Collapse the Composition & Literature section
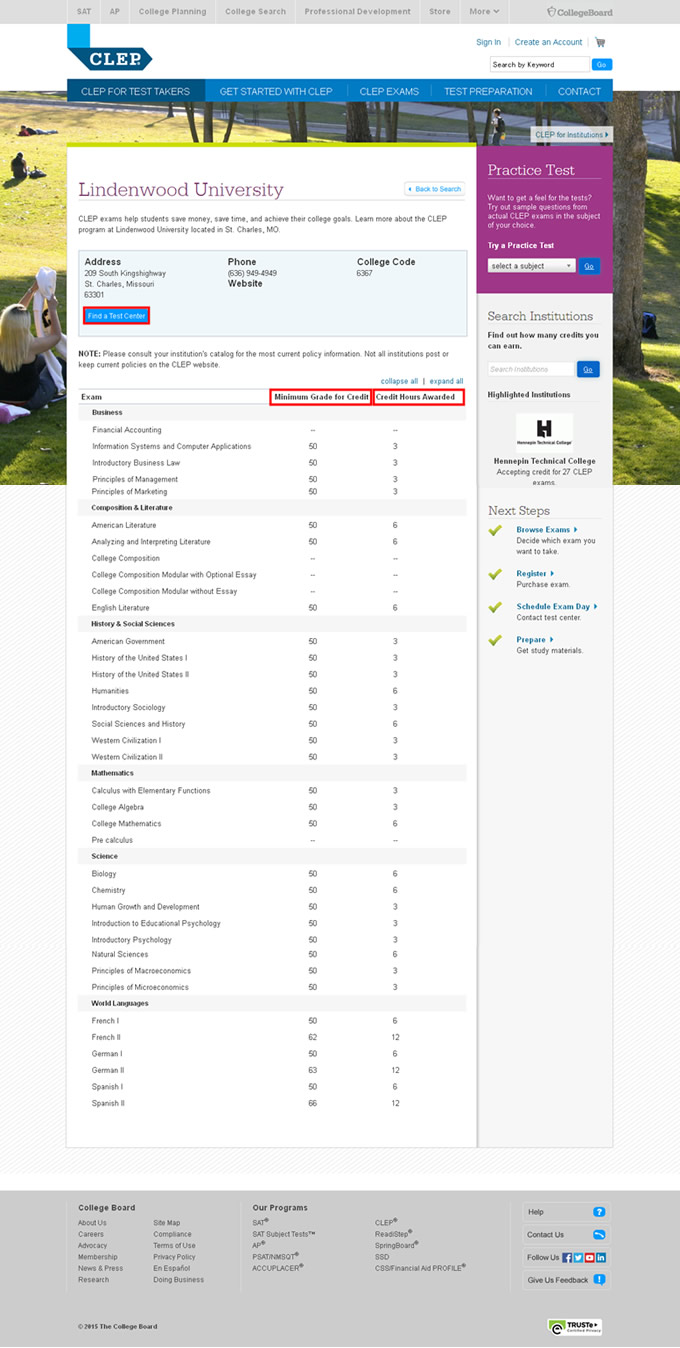Image resolution: width=680 pixels, height=1348 pixels. click(272, 507)
